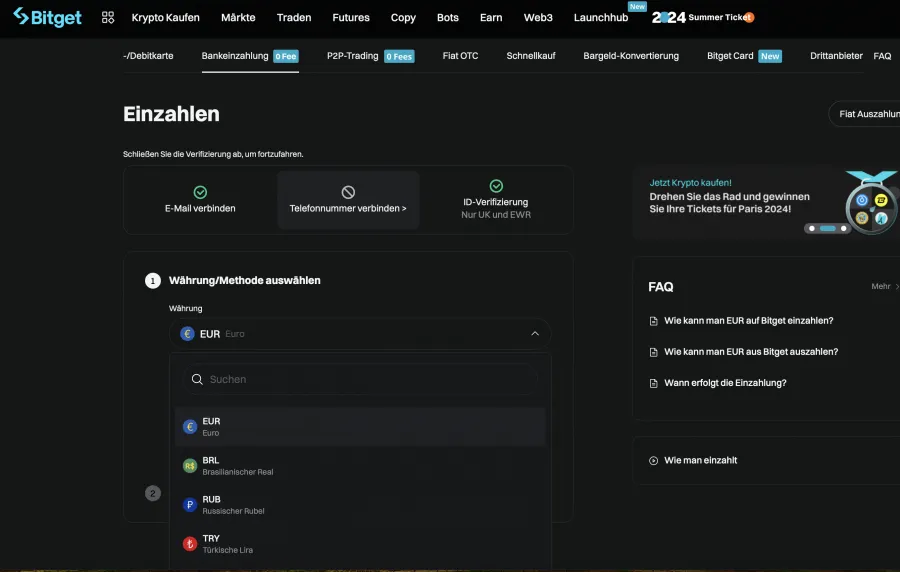Screen dimensions: 900x572
Task: Click the RUB currency icon
Action: [x=190, y=505]
